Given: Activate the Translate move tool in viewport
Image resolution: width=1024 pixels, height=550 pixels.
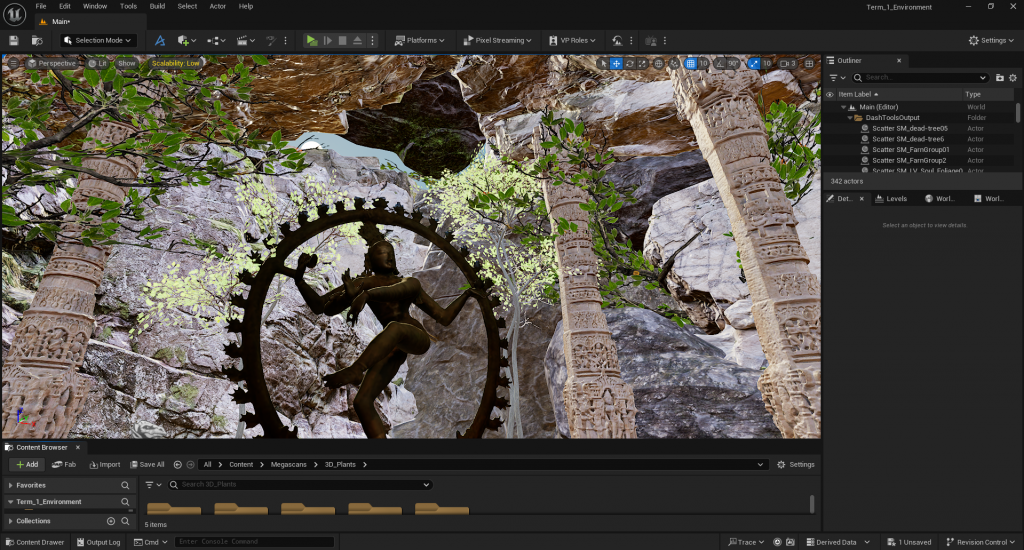Looking at the screenshot, I should pyautogui.click(x=616, y=63).
